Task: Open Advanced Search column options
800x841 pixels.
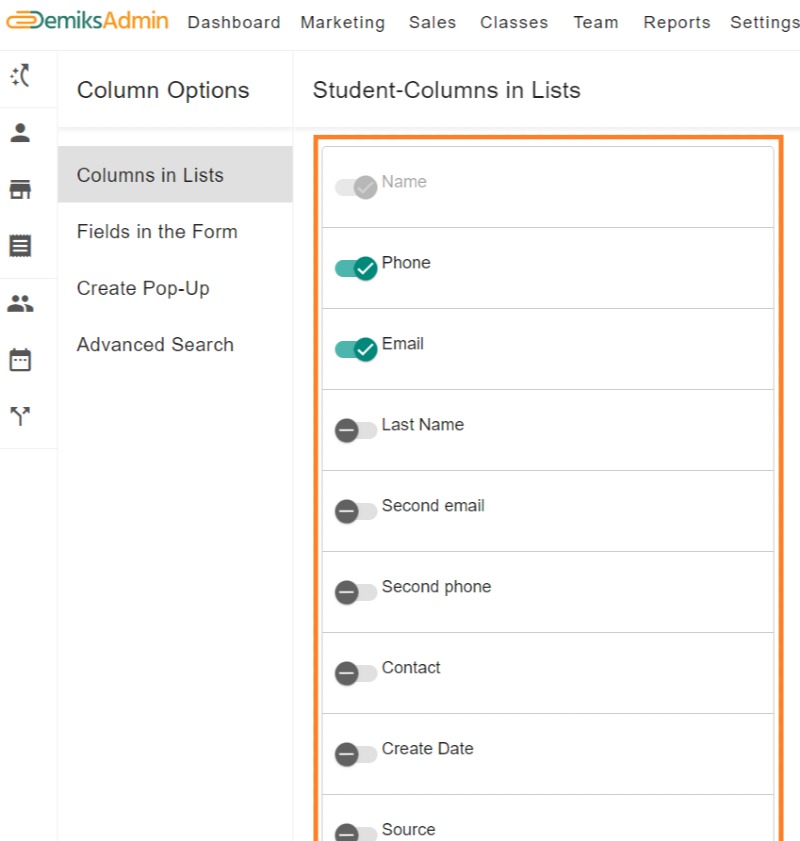Action: (x=155, y=344)
